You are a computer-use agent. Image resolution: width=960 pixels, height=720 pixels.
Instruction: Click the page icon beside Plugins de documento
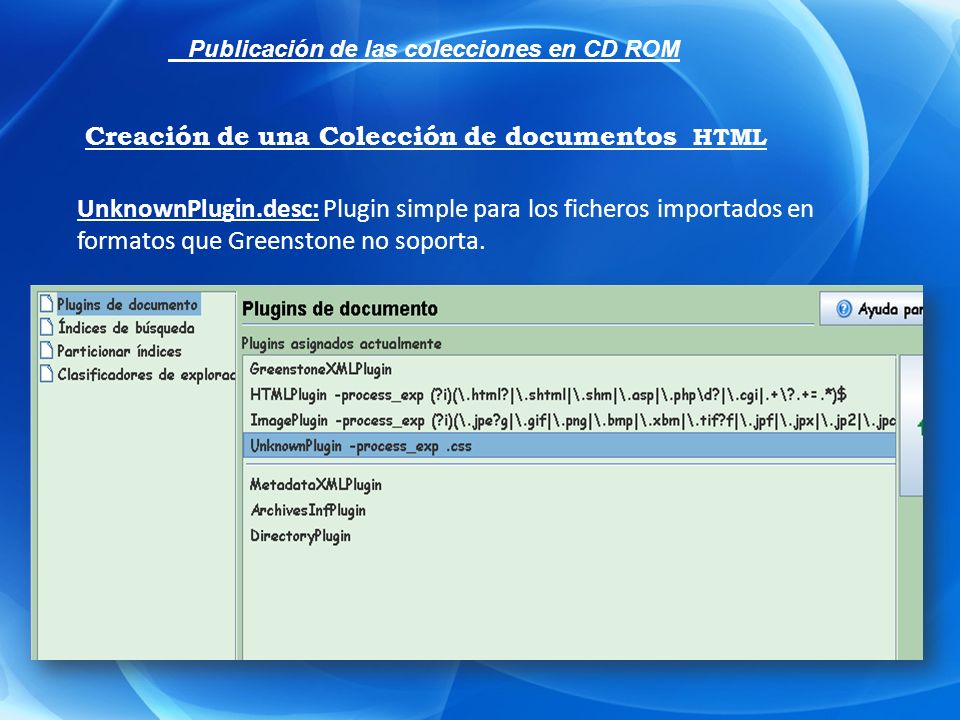coord(47,304)
